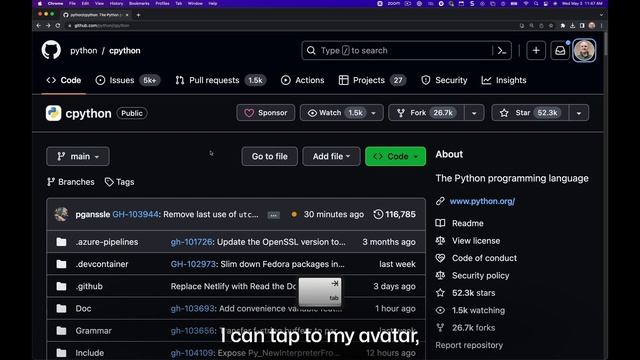640x360 pixels.
Task: Click the browser back arrow
Action: tap(39, 25)
